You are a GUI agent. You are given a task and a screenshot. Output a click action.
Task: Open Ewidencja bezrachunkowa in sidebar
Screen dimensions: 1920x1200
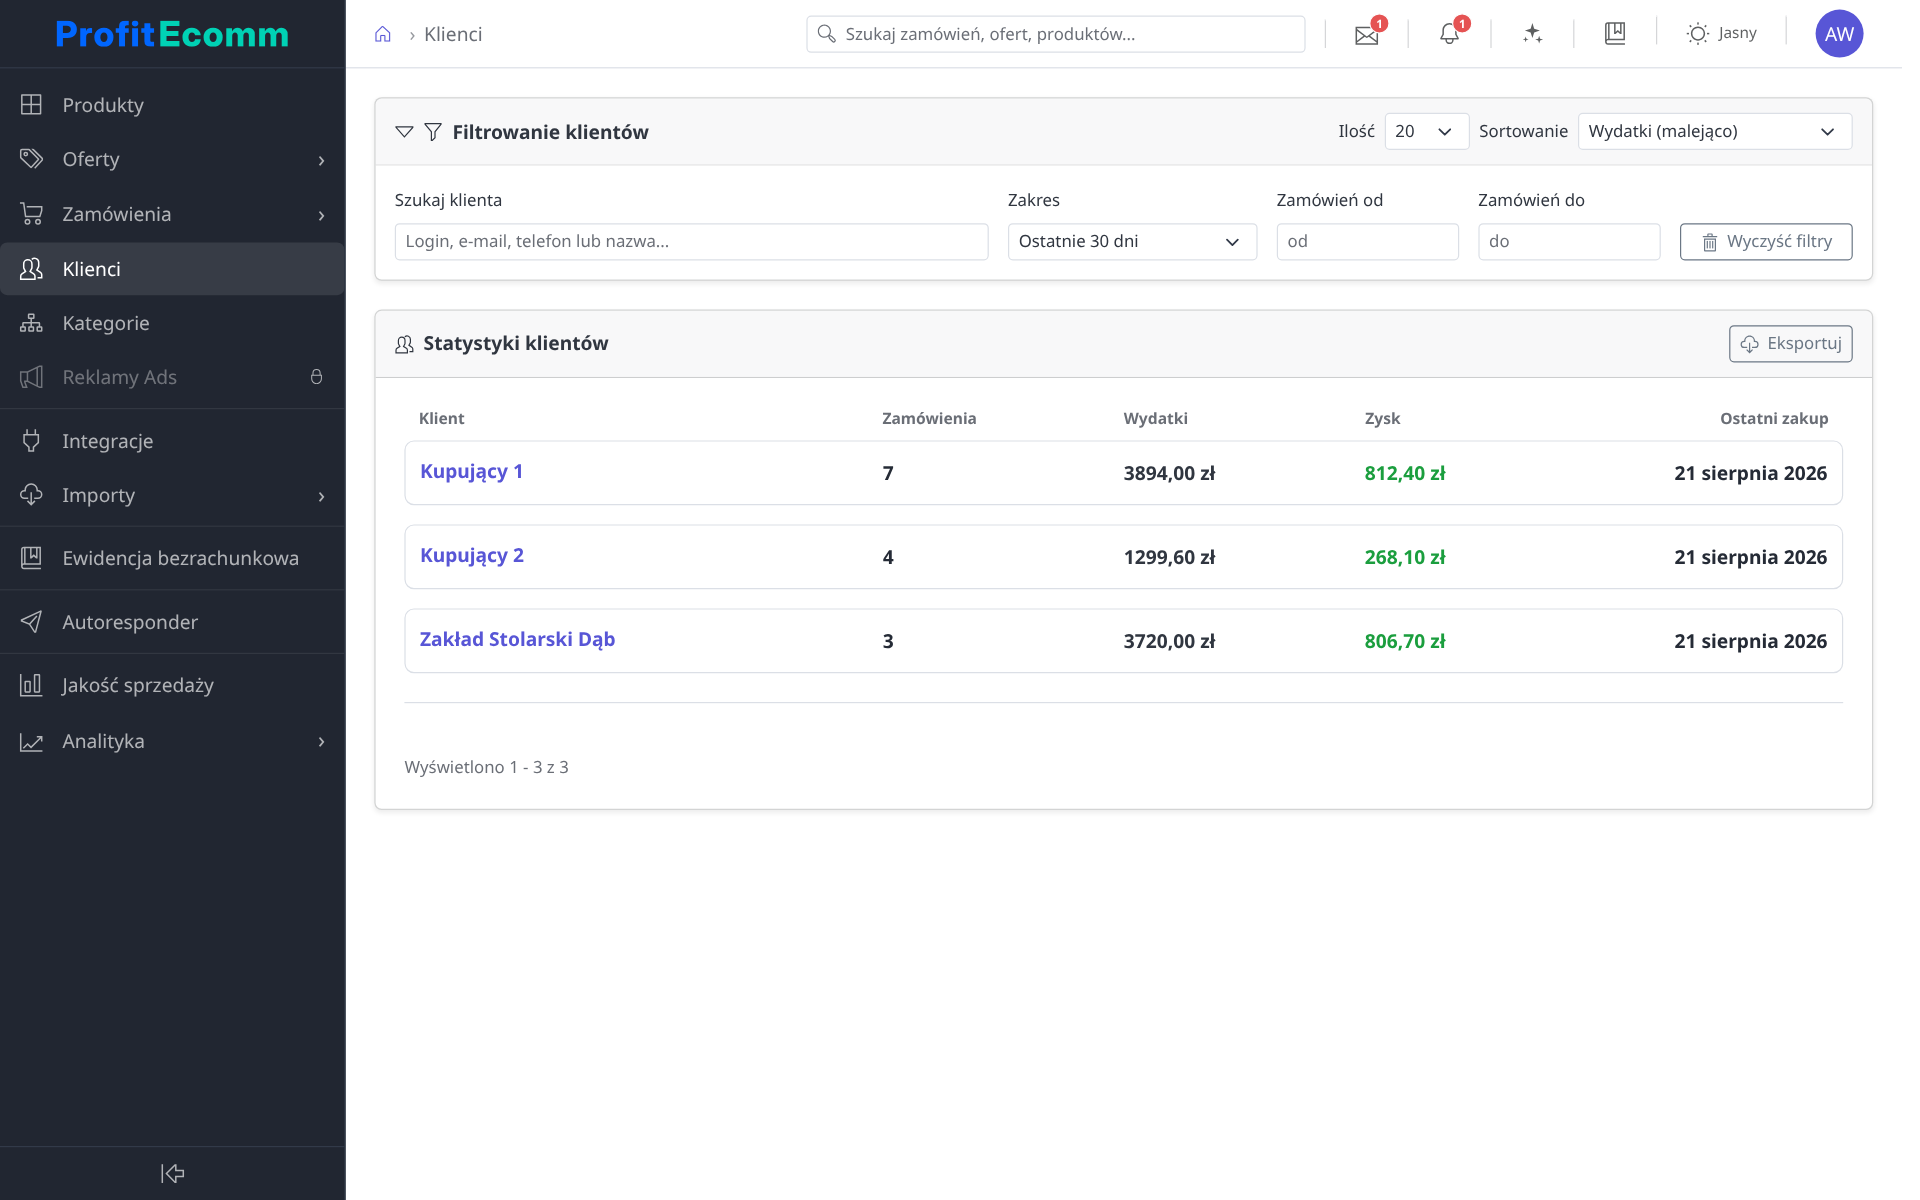[172, 558]
